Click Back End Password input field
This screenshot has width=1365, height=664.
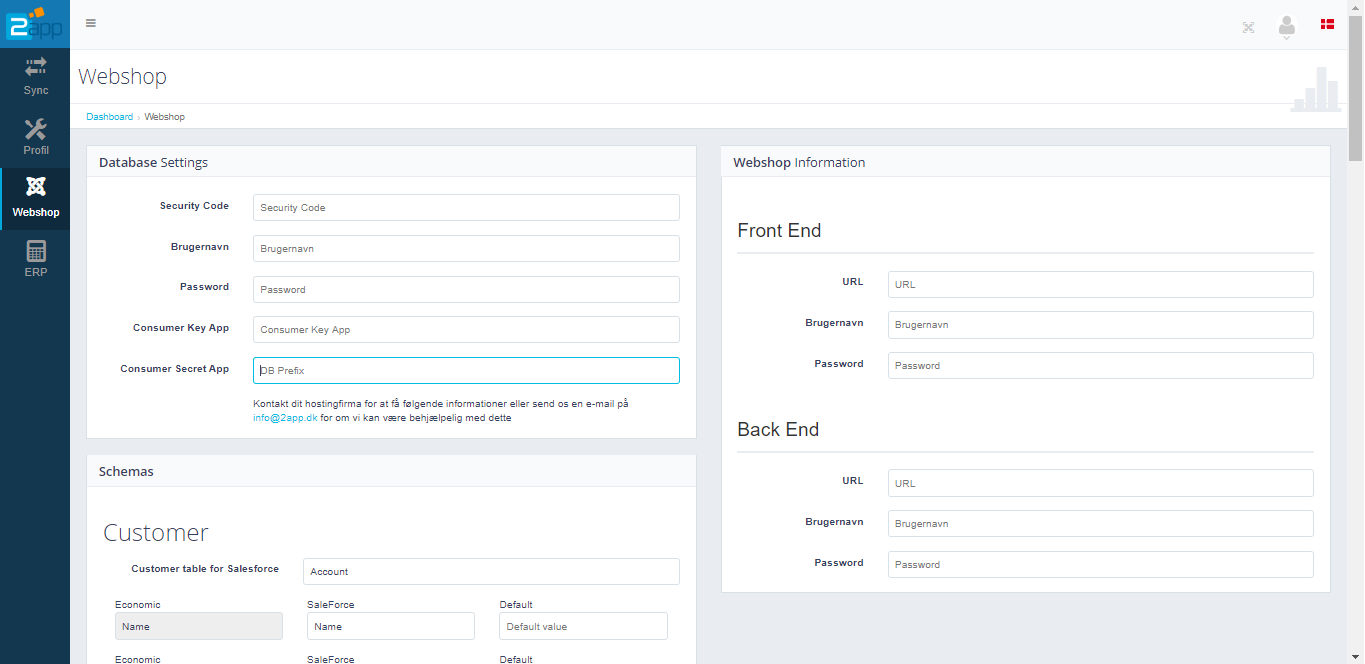click(x=1100, y=565)
